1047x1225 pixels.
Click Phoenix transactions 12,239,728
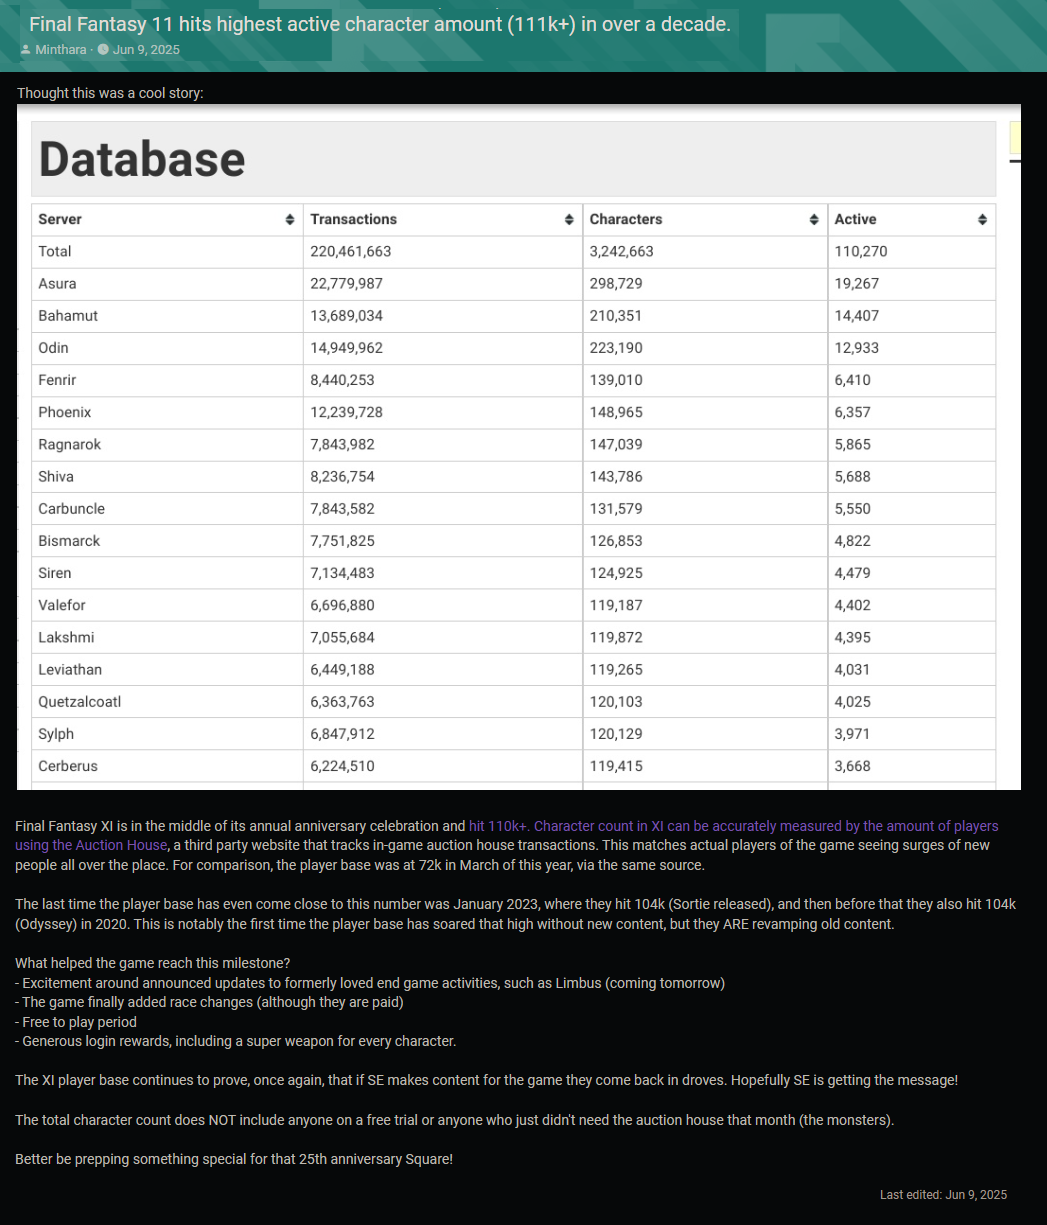pos(347,412)
